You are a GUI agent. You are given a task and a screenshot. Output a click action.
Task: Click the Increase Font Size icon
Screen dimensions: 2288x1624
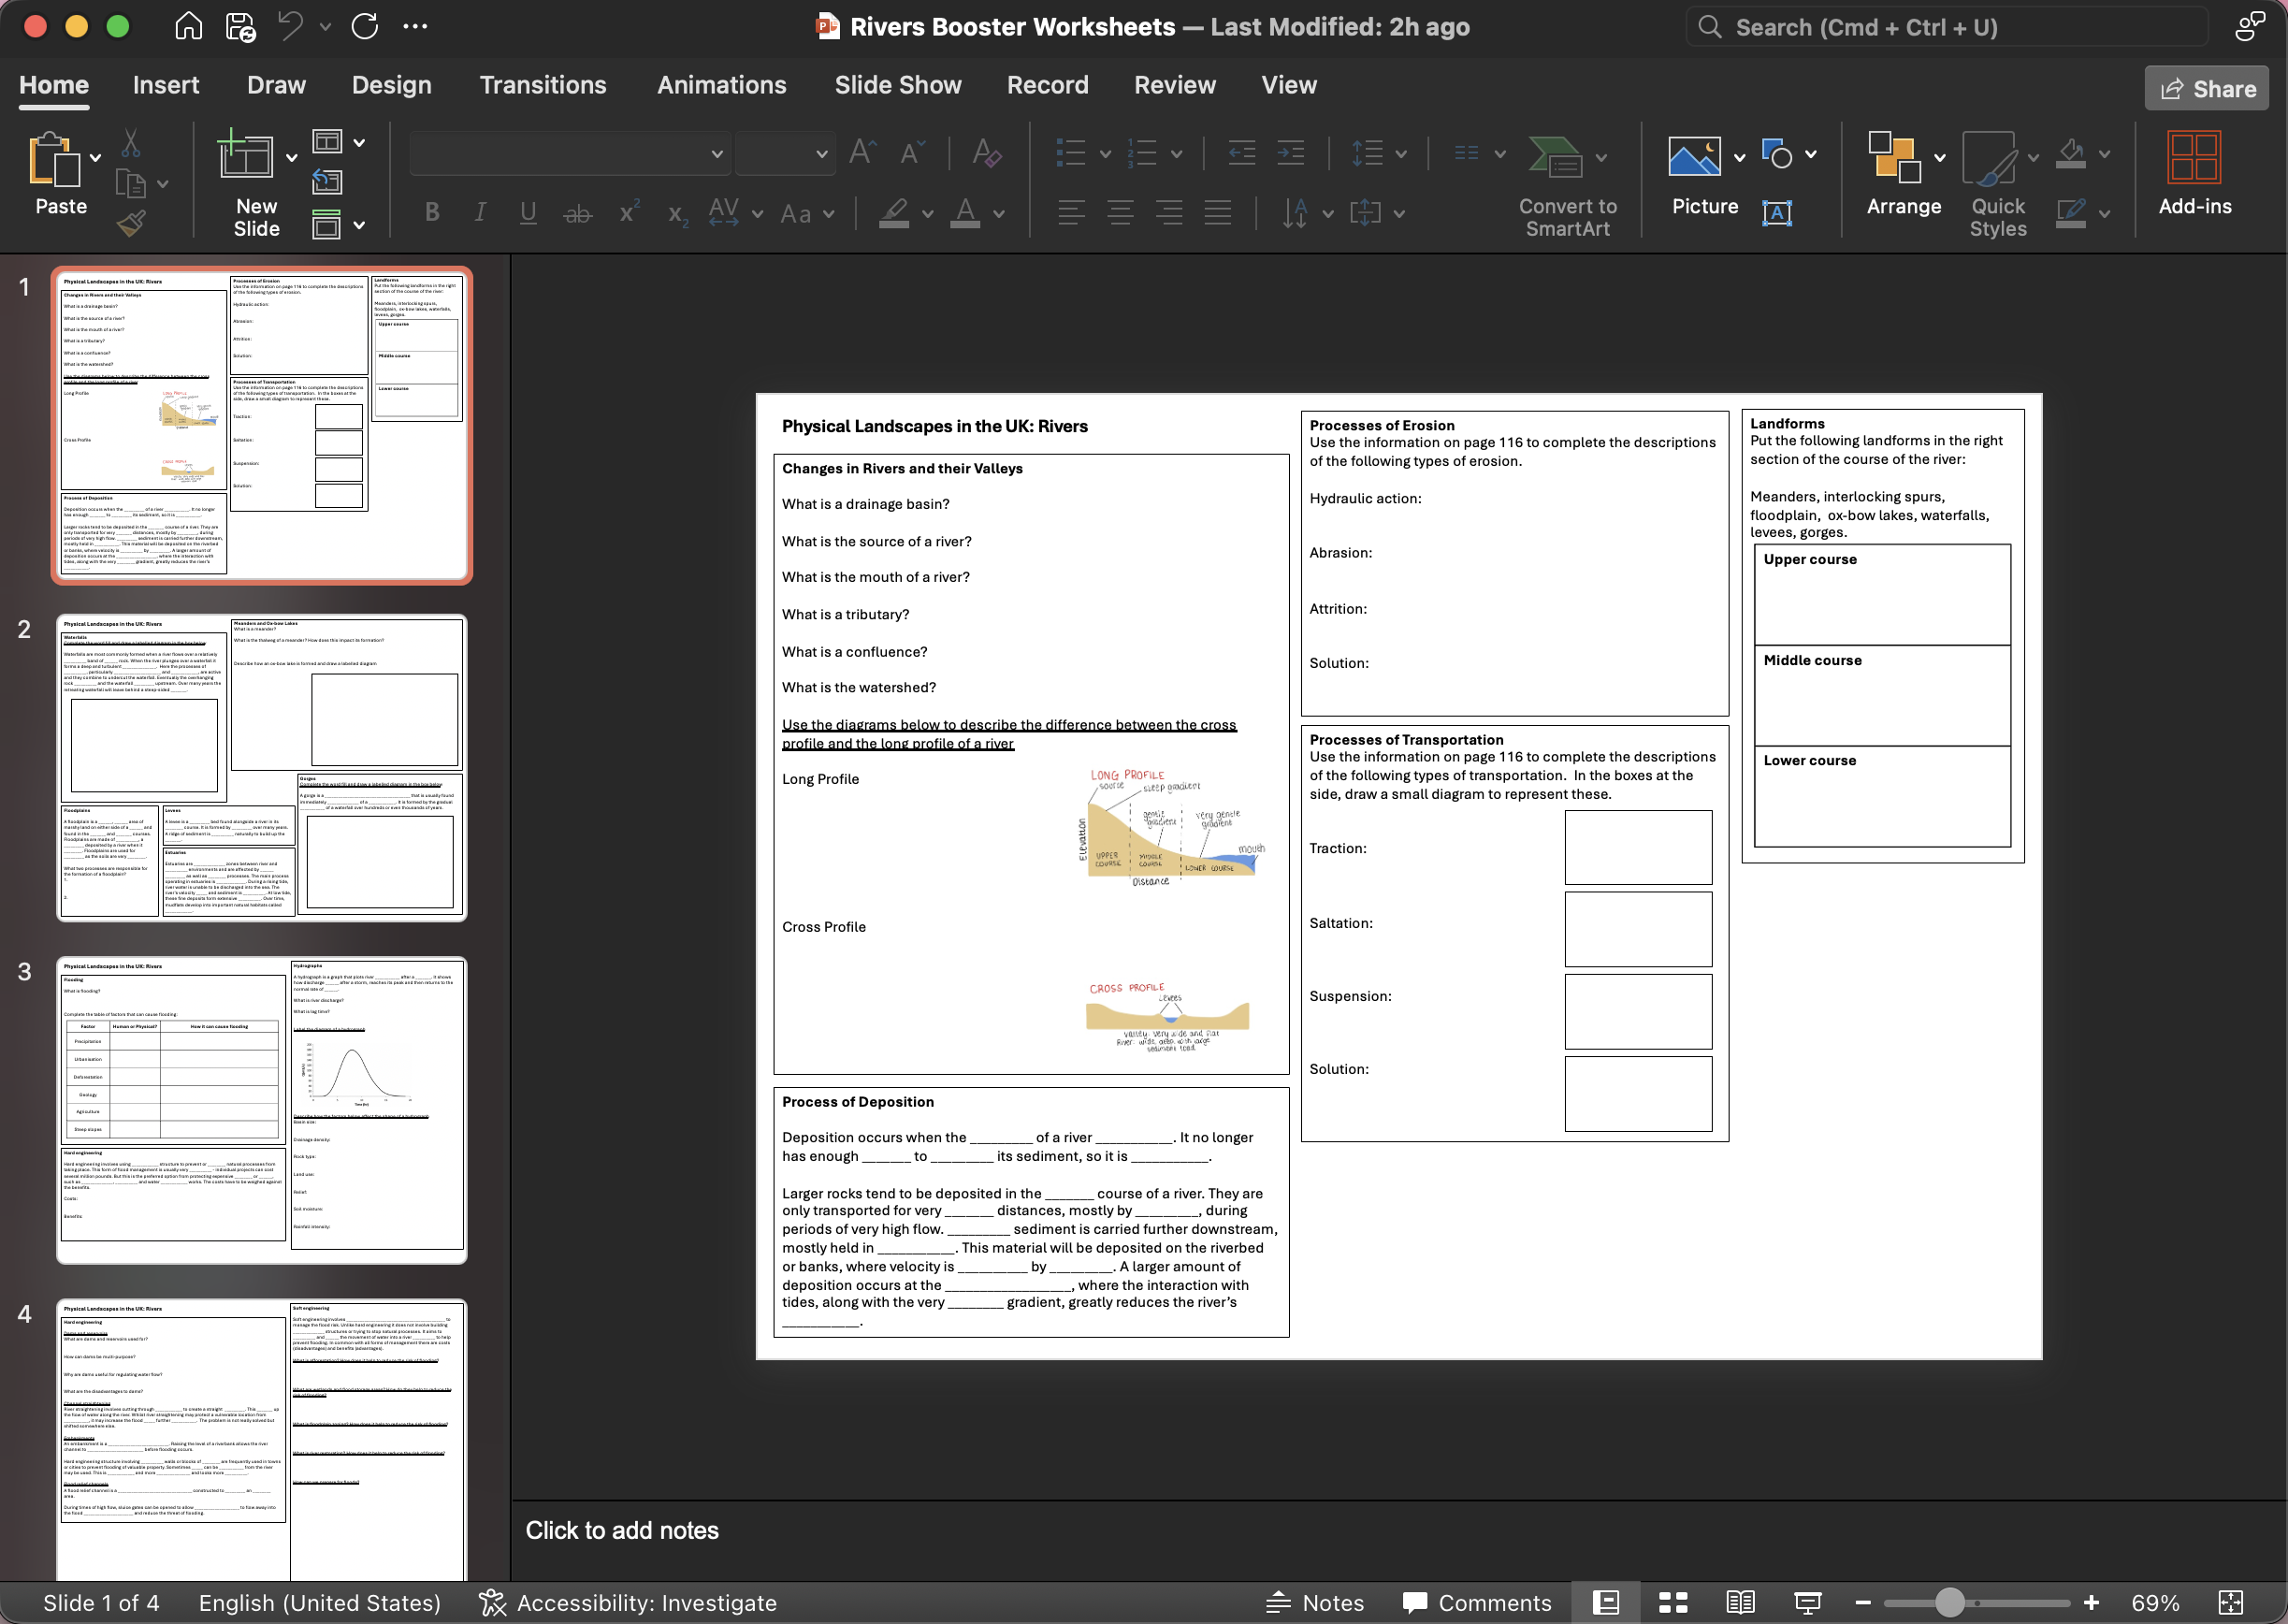[x=861, y=153]
